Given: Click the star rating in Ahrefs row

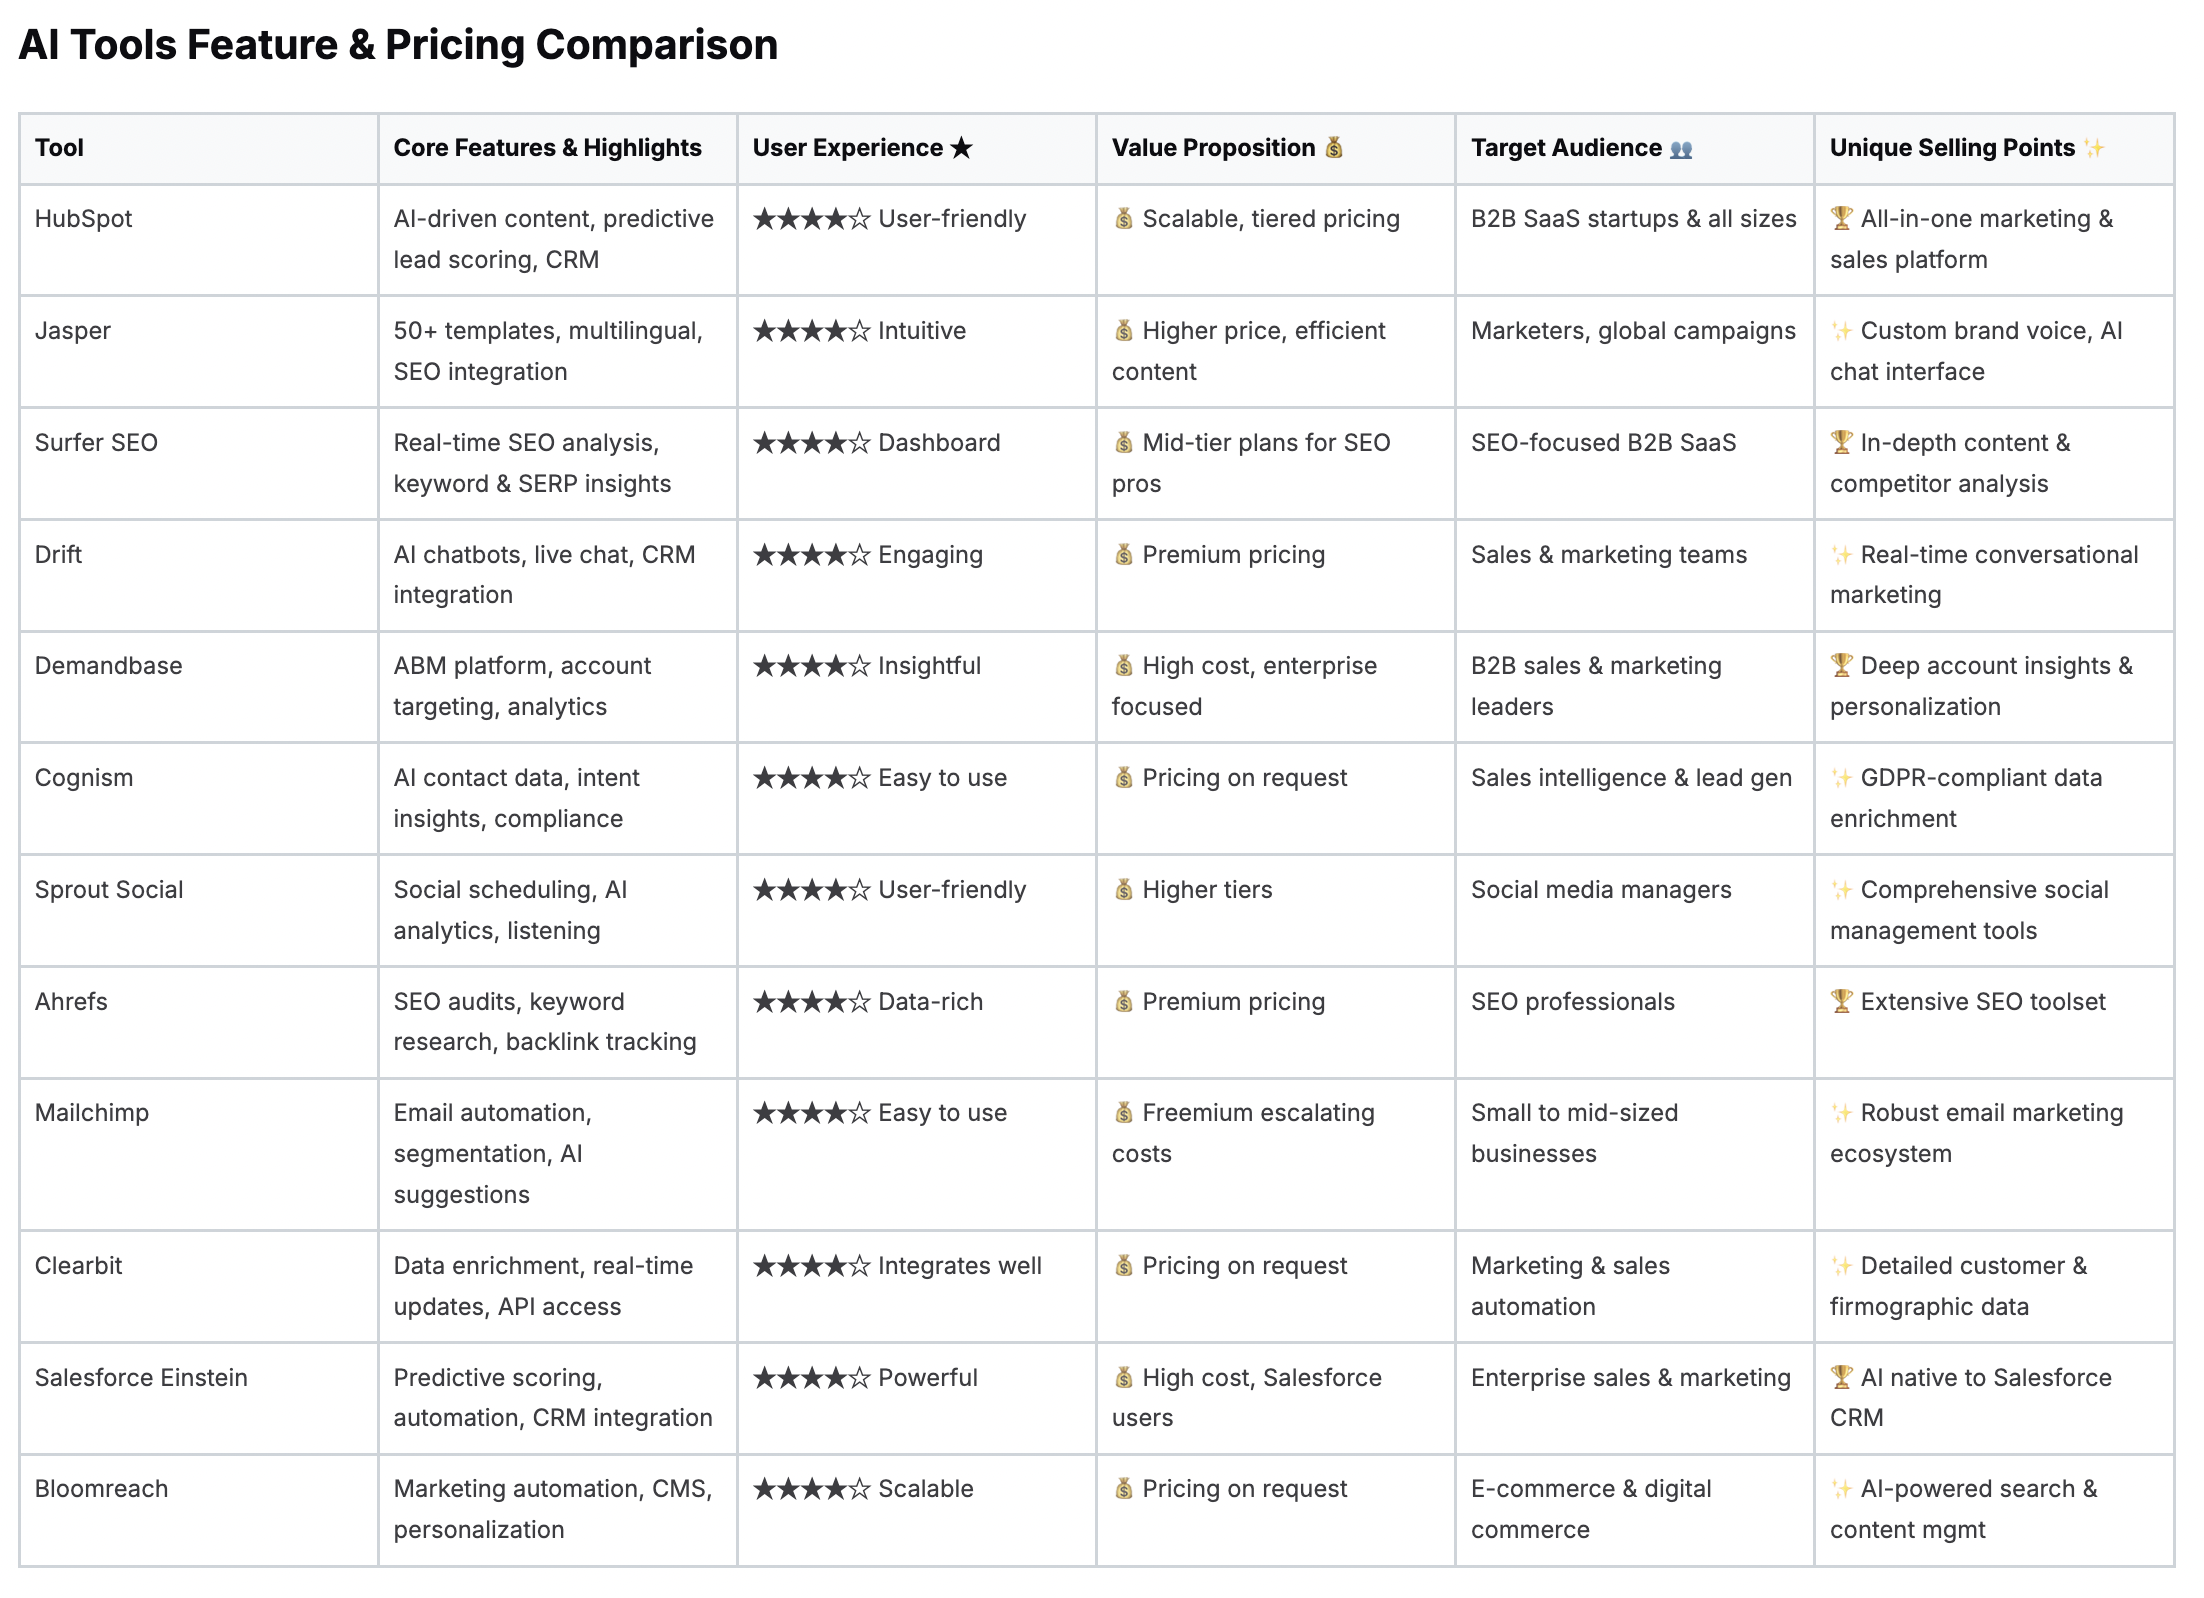Looking at the screenshot, I should coord(812,1002).
